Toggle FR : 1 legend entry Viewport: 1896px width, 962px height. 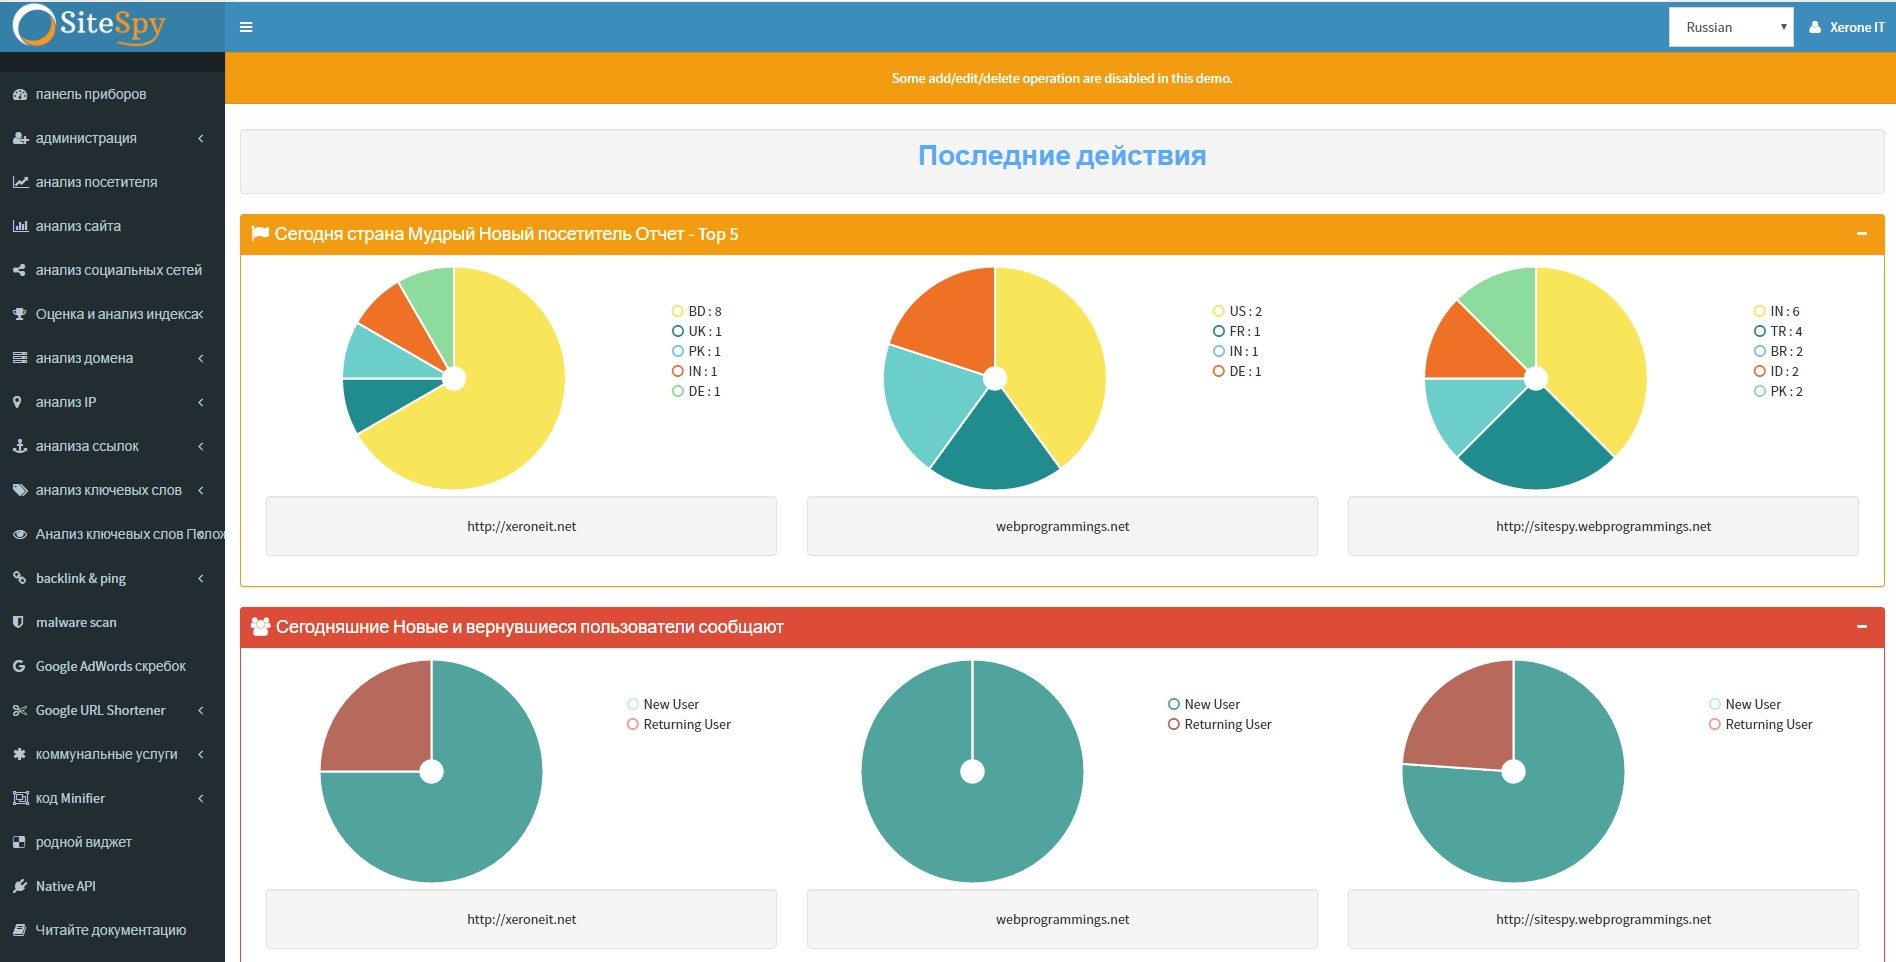1237,331
